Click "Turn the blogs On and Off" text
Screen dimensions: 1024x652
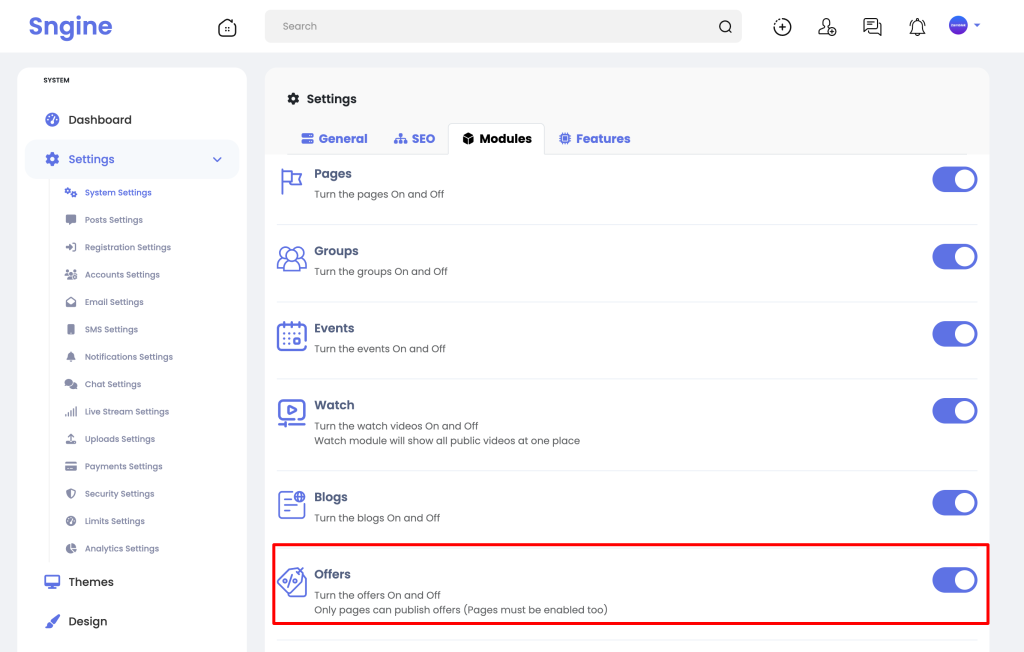coord(377,517)
